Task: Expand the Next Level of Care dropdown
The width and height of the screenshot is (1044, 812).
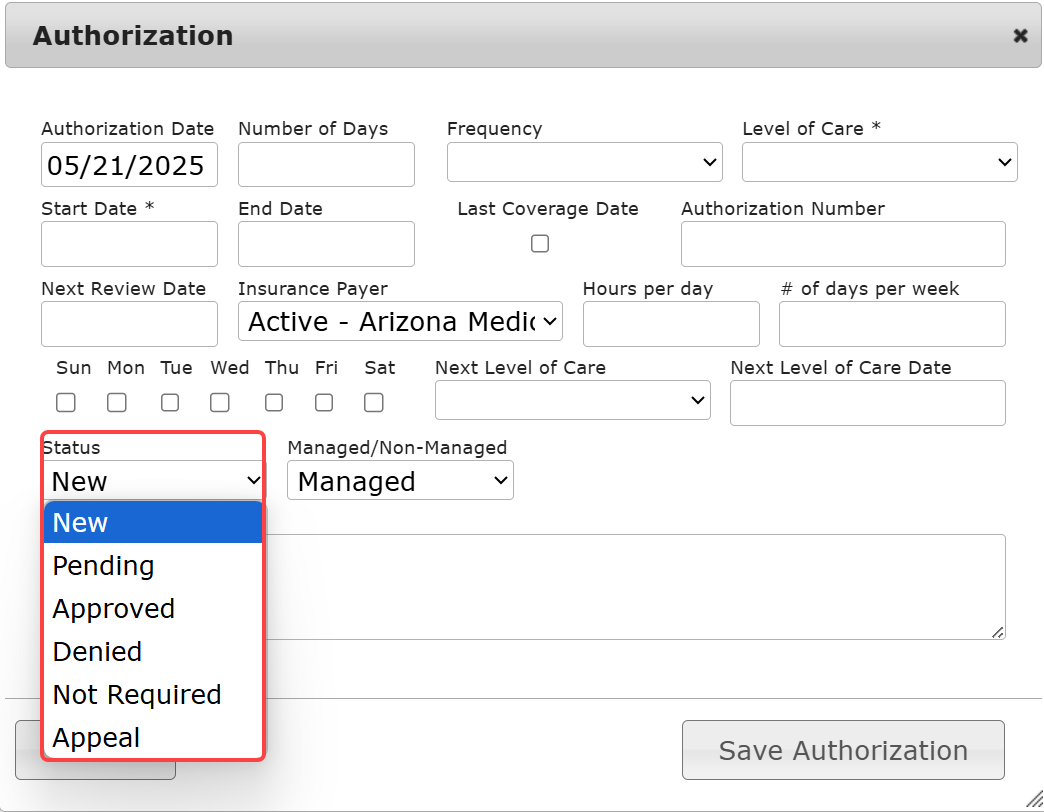Action: [572, 401]
